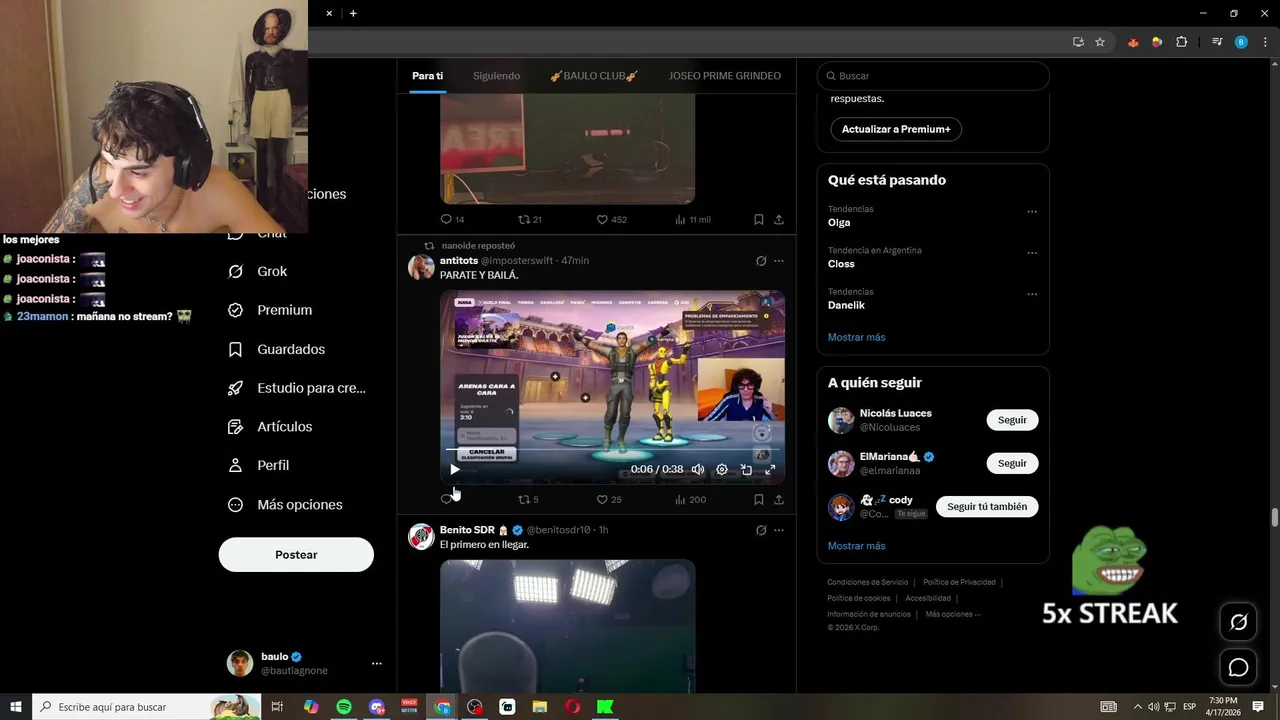Mute the video volume
The width and height of the screenshot is (1280, 720).
698,469
